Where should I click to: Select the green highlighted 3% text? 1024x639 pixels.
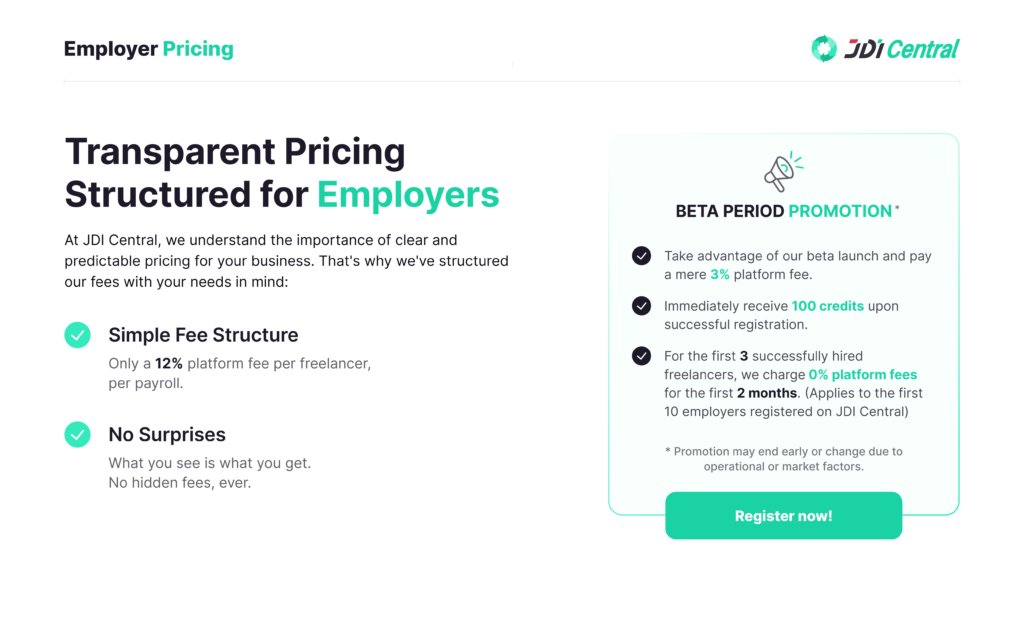[x=718, y=274]
